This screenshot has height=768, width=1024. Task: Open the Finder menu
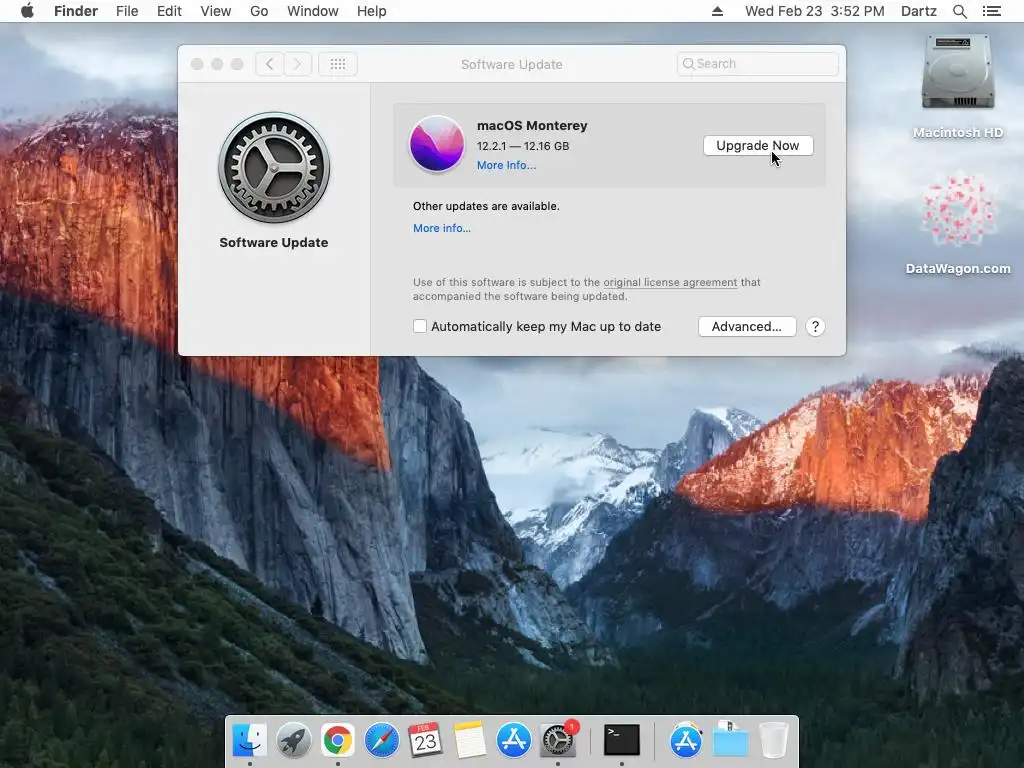(x=76, y=11)
